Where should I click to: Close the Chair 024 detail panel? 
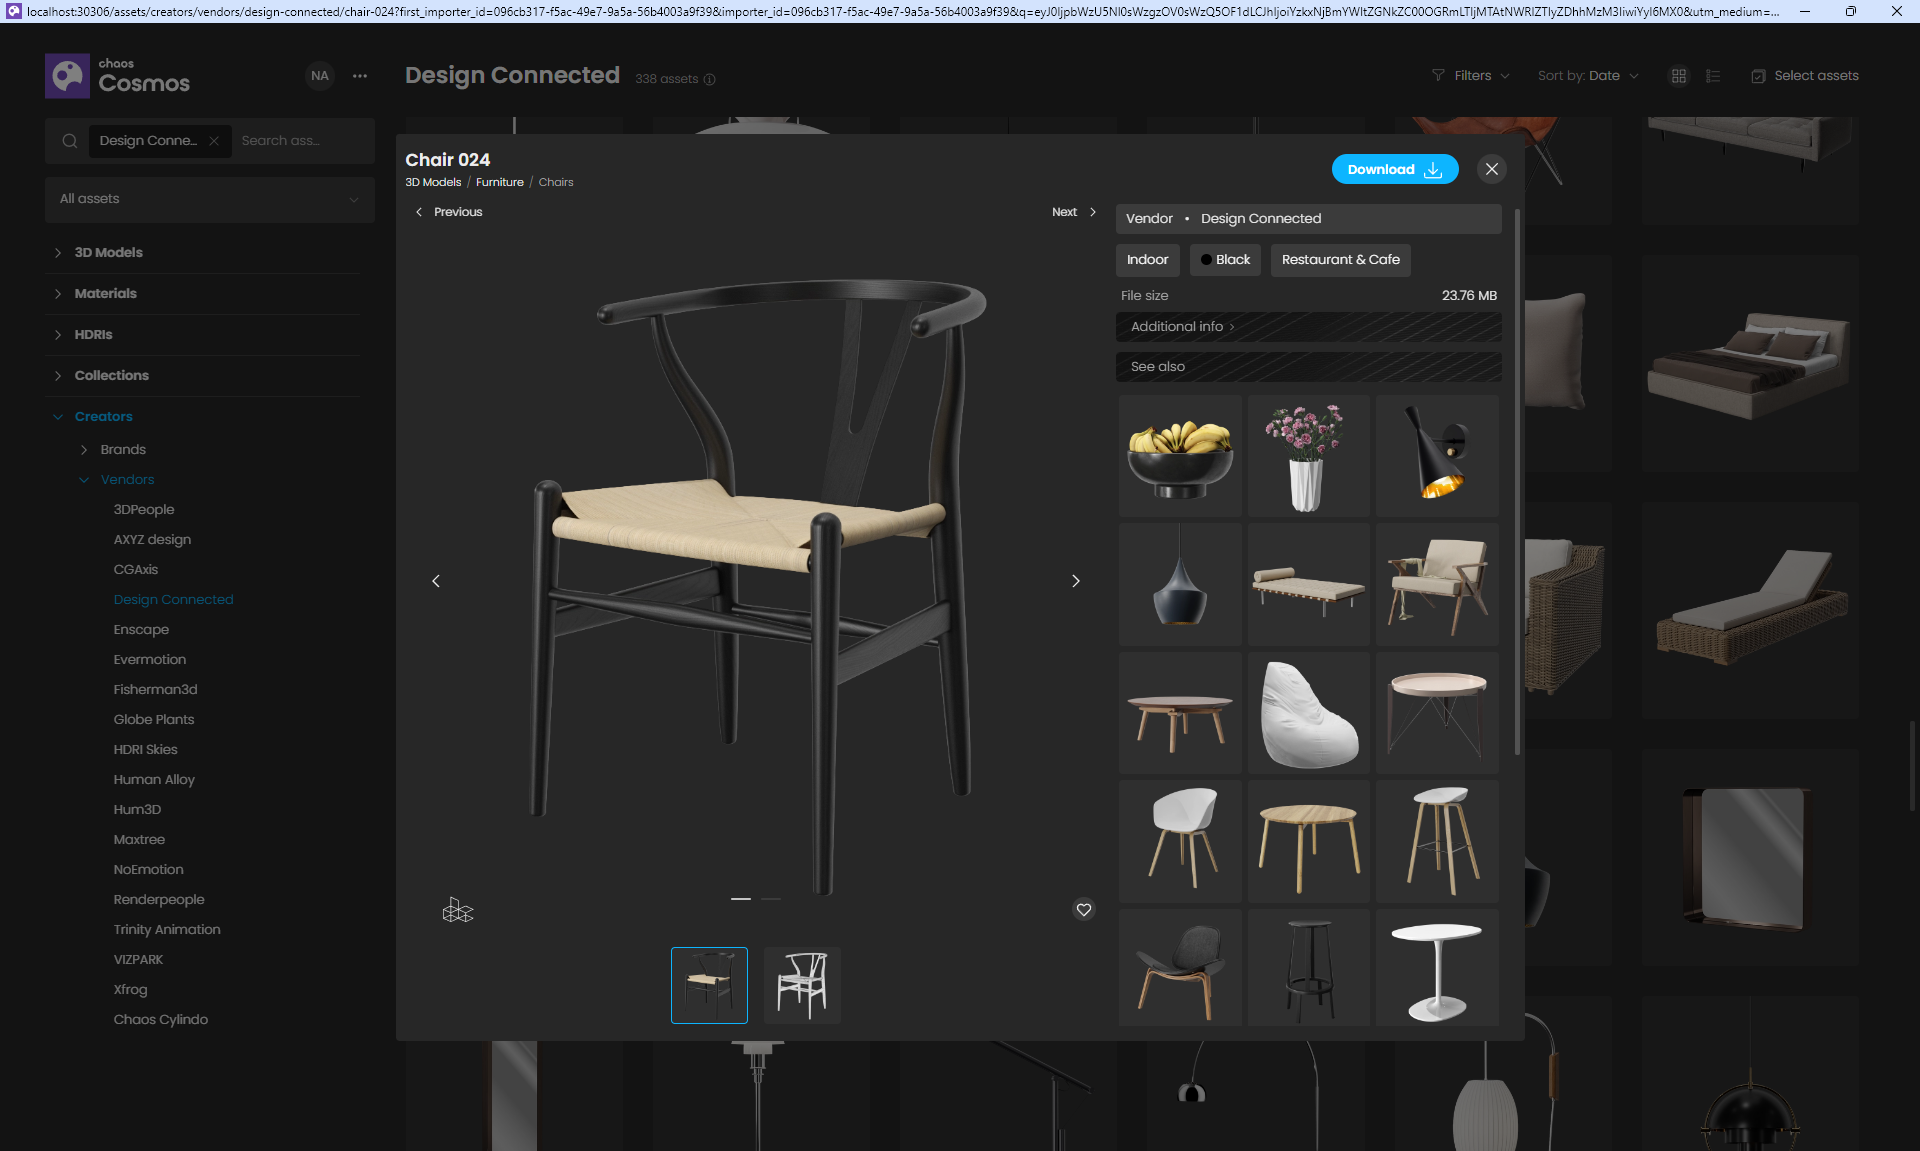coord(1491,169)
